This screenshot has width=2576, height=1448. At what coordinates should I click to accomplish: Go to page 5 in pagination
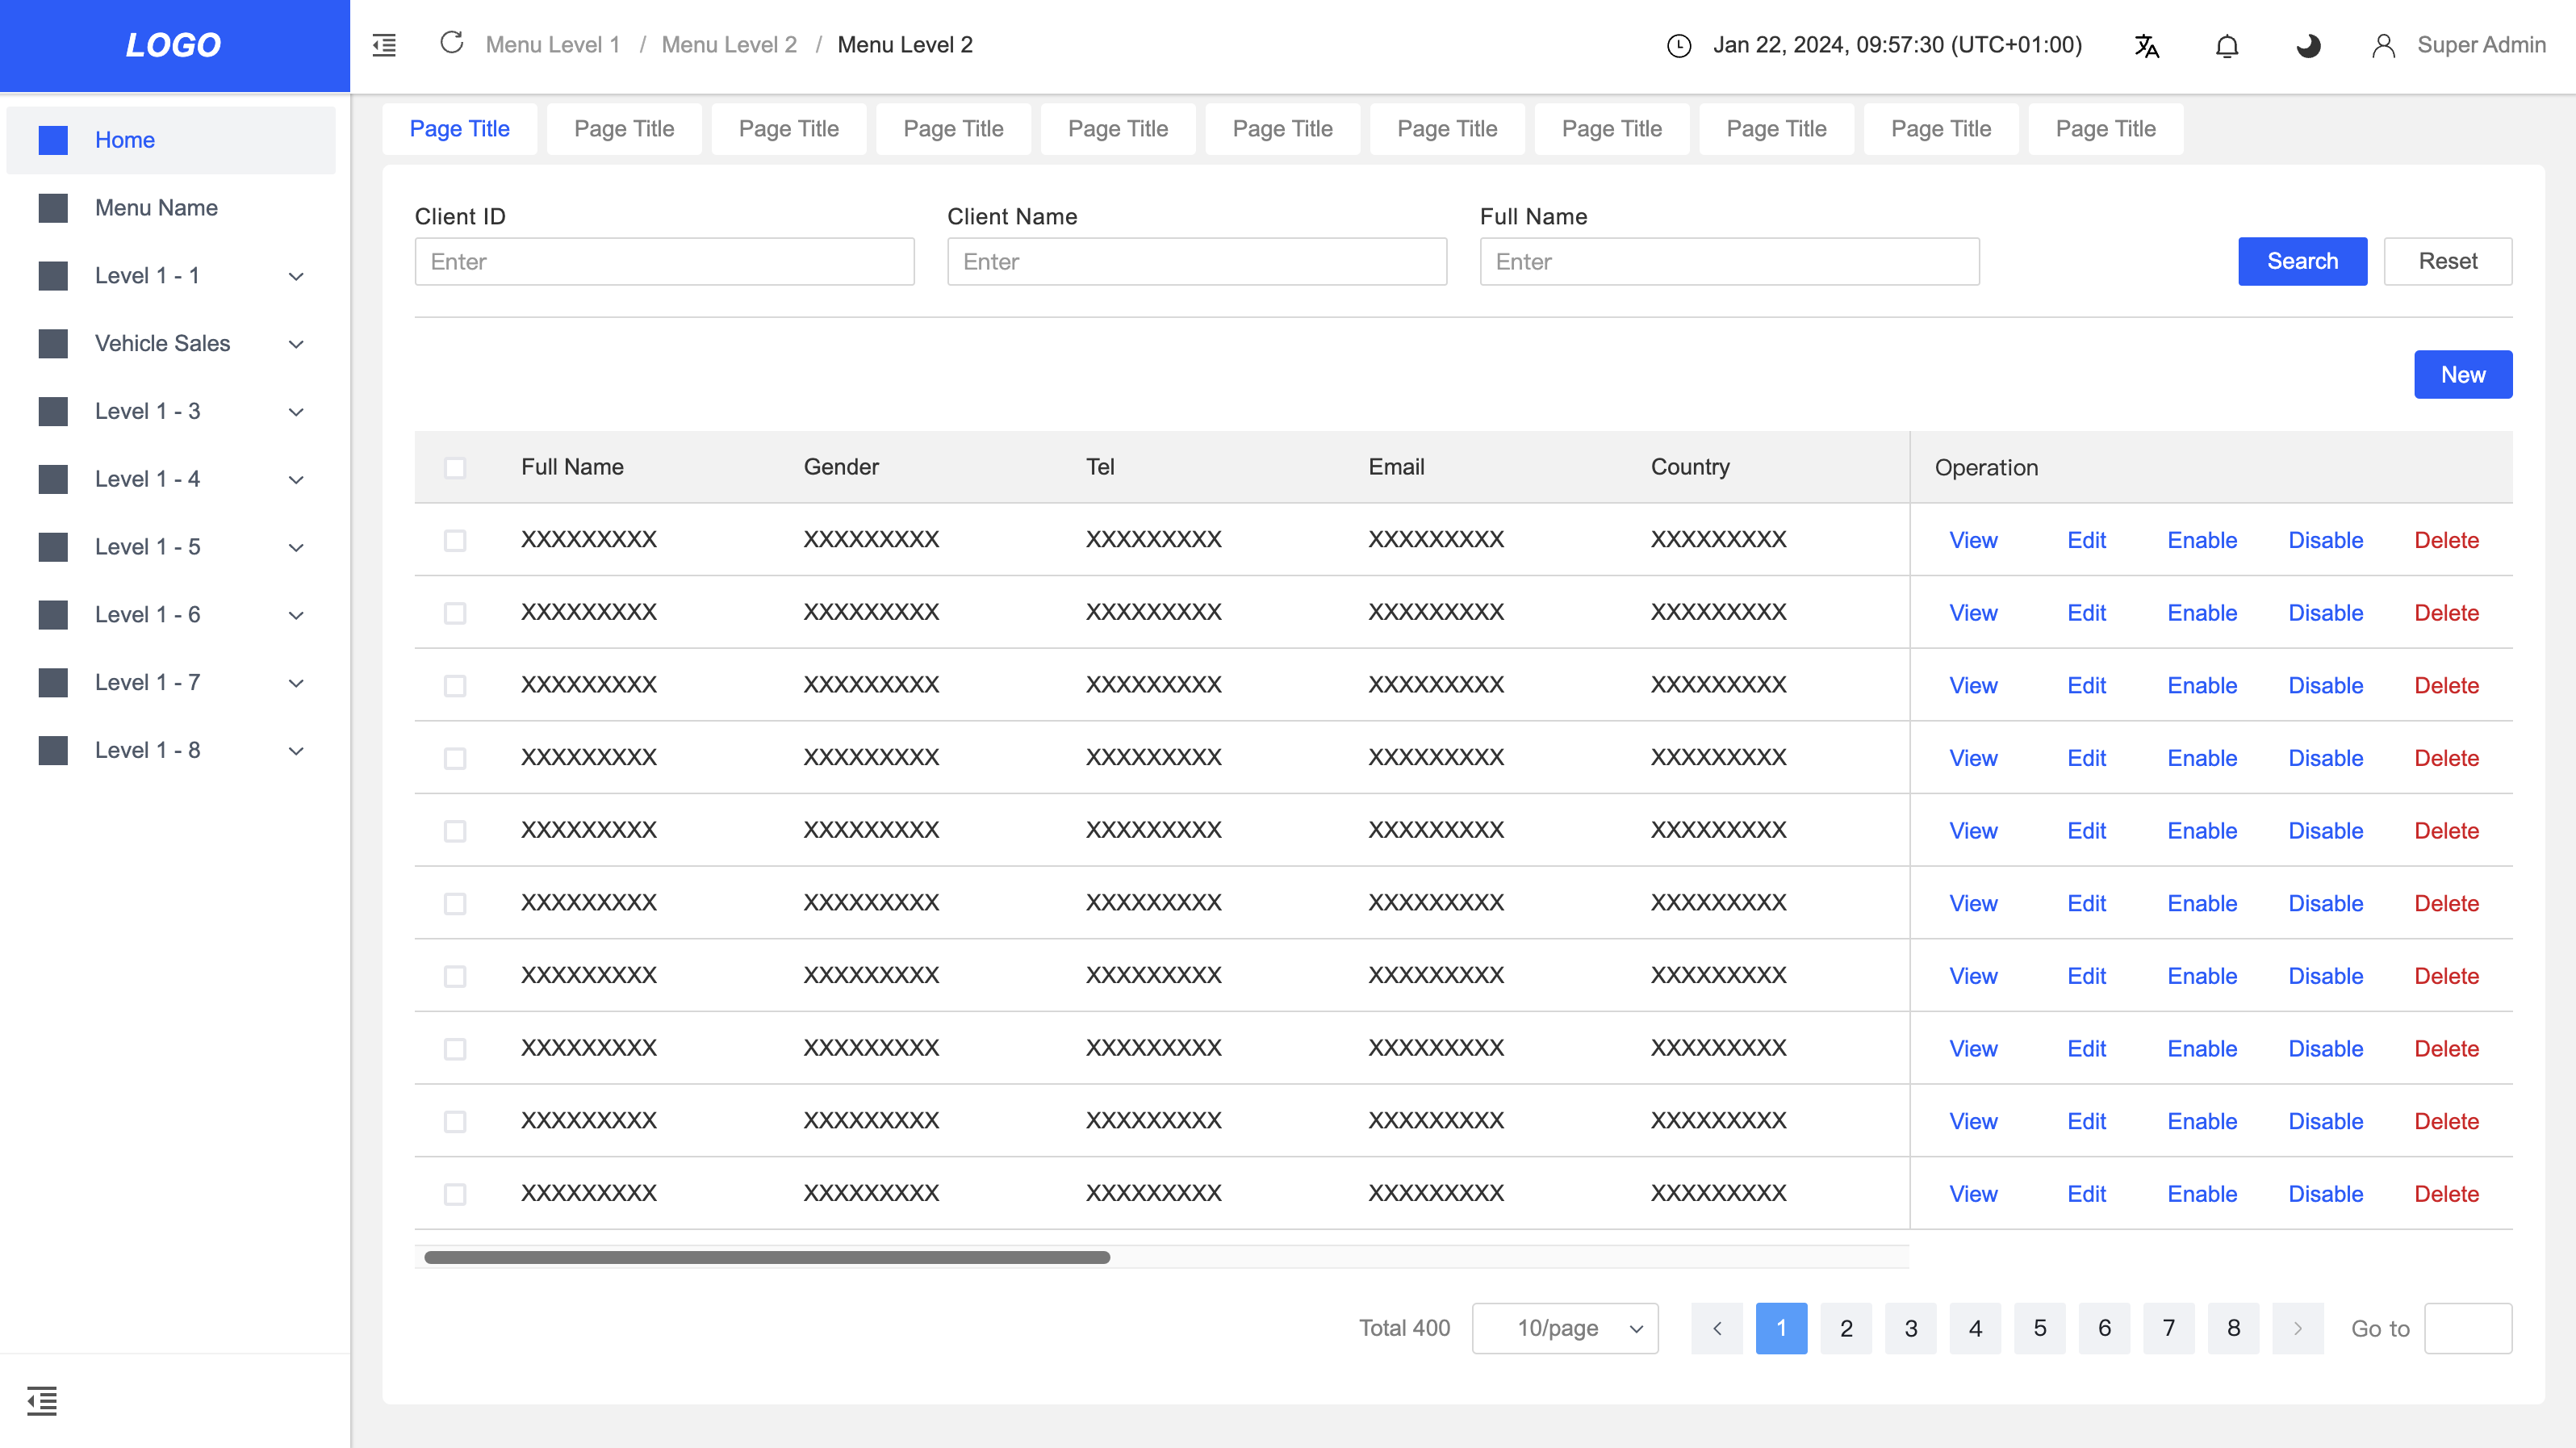[2040, 1328]
